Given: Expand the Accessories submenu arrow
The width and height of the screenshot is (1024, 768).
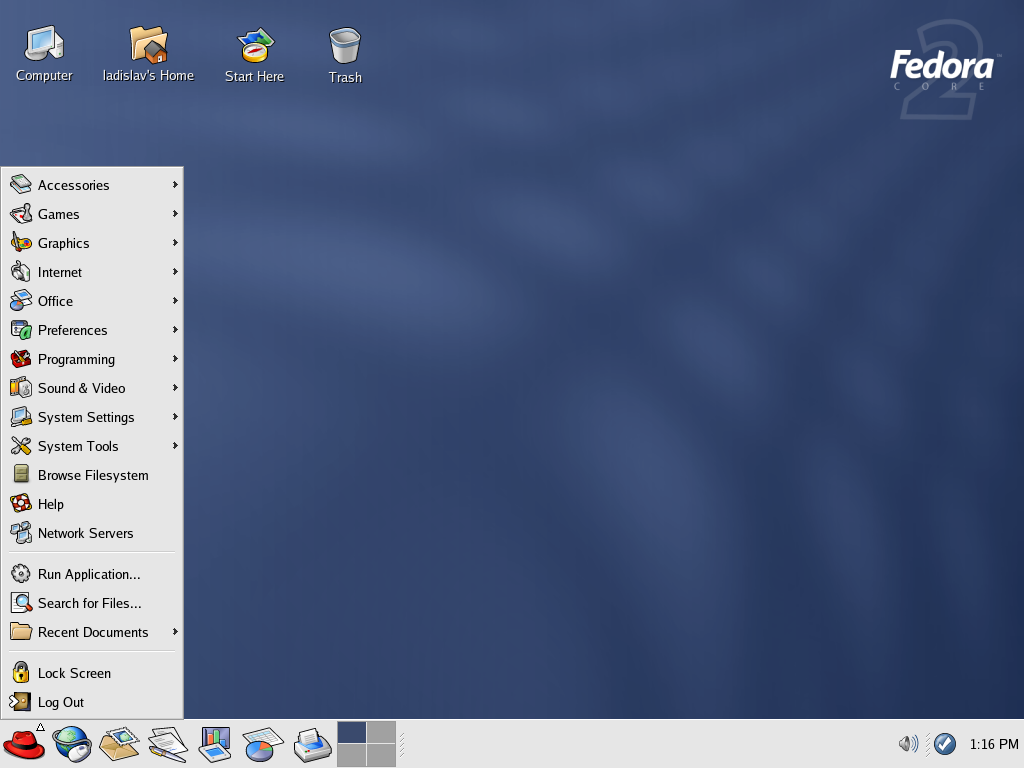Looking at the screenshot, I should click(x=175, y=185).
